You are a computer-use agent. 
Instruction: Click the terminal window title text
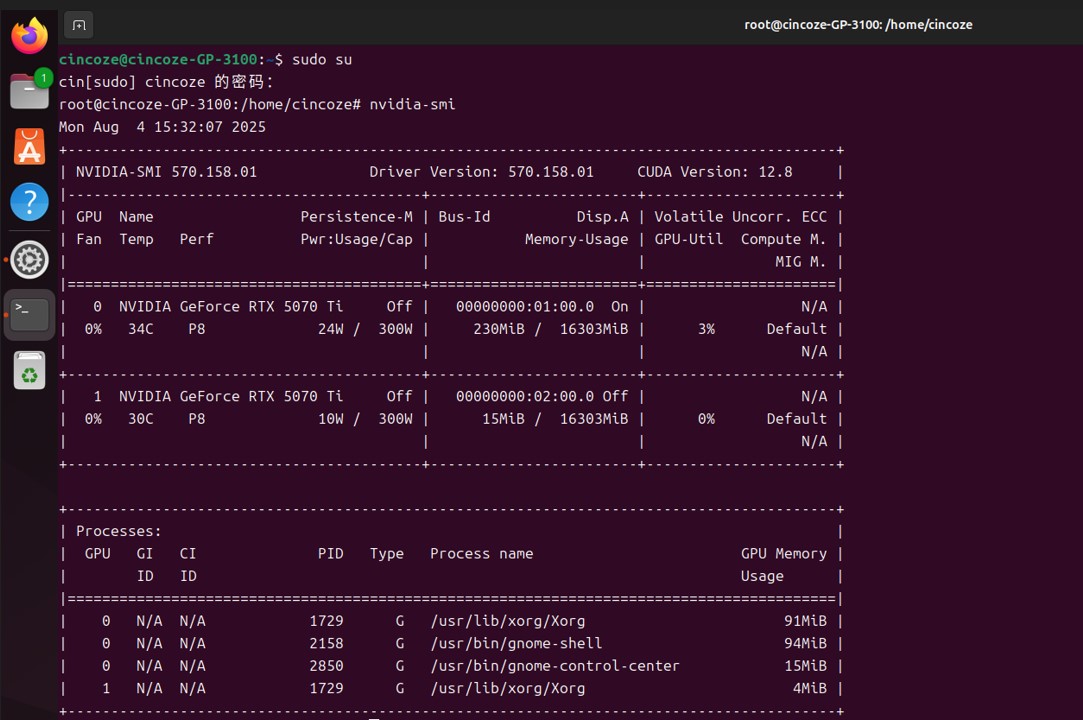pos(858,25)
